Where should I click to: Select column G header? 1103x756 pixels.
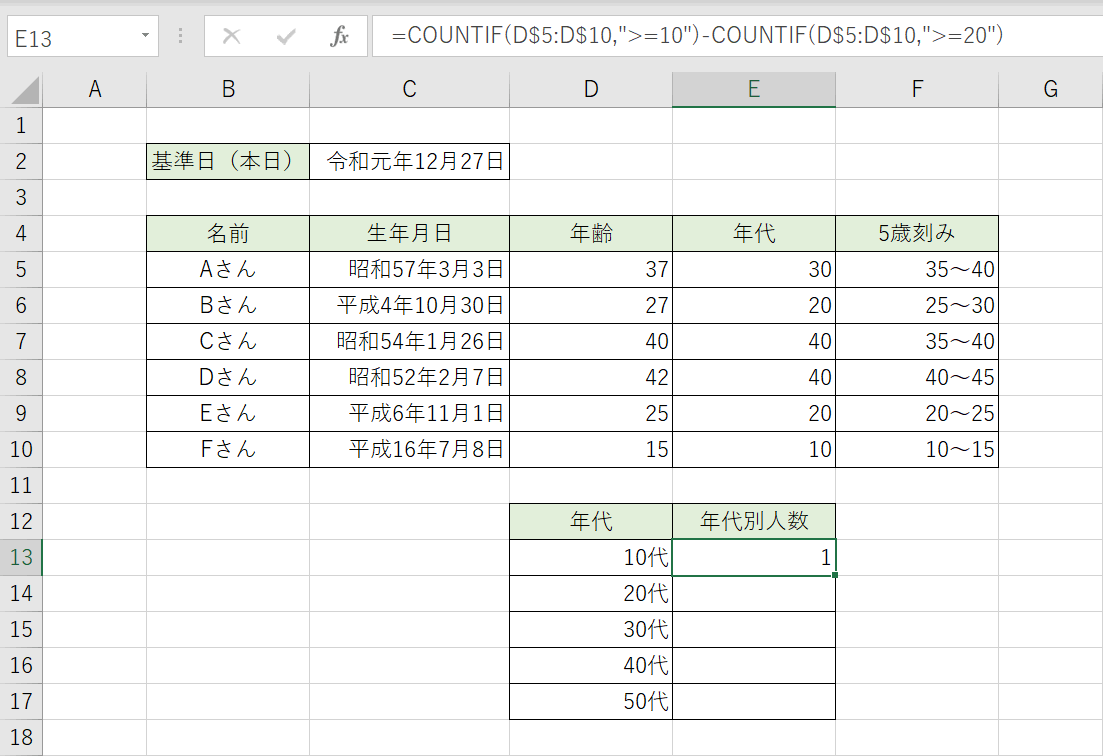click(1050, 89)
